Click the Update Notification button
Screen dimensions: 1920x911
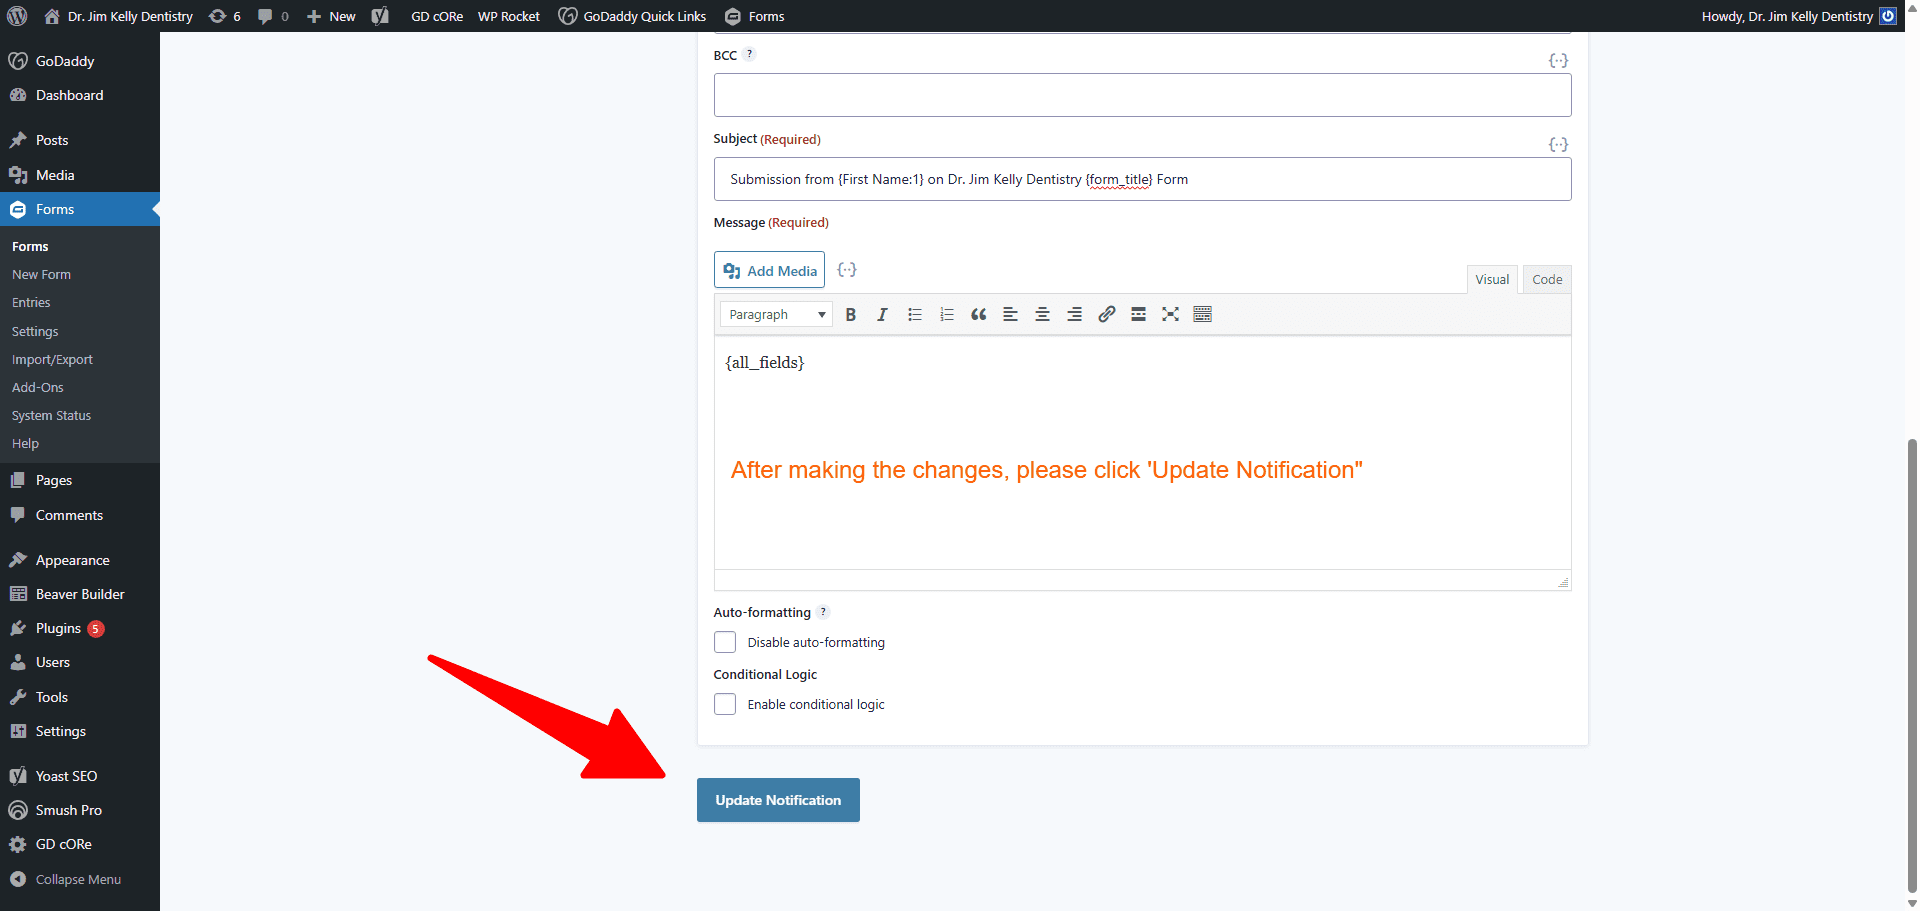tap(778, 800)
